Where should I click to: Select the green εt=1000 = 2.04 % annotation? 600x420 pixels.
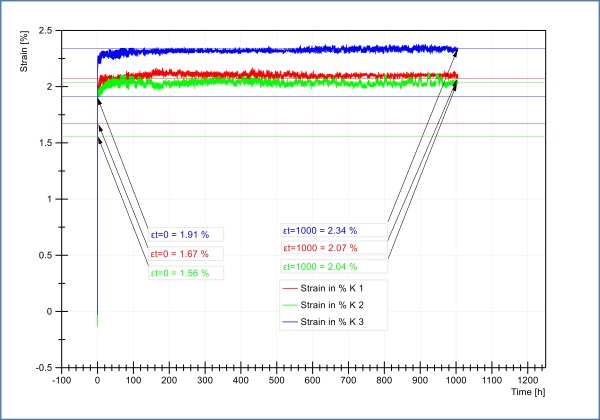[x=321, y=266]
